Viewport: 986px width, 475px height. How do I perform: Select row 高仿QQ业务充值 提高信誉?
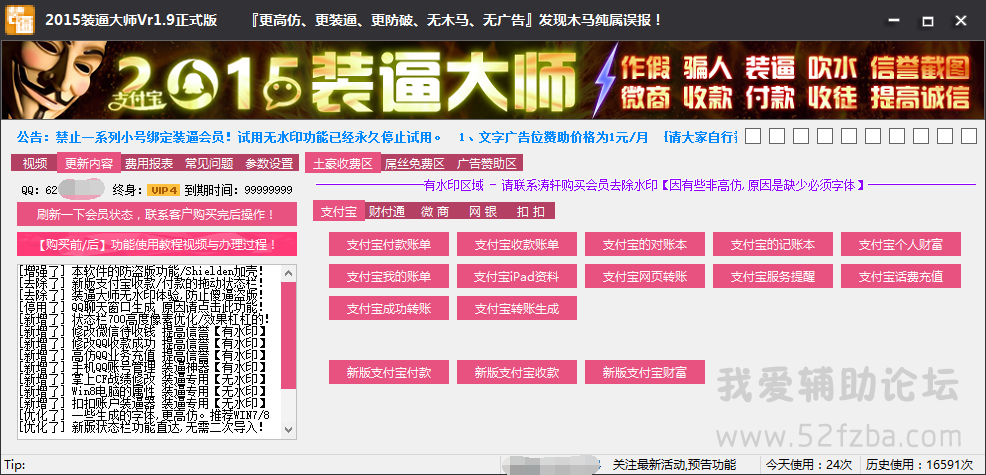coord(143,355)
